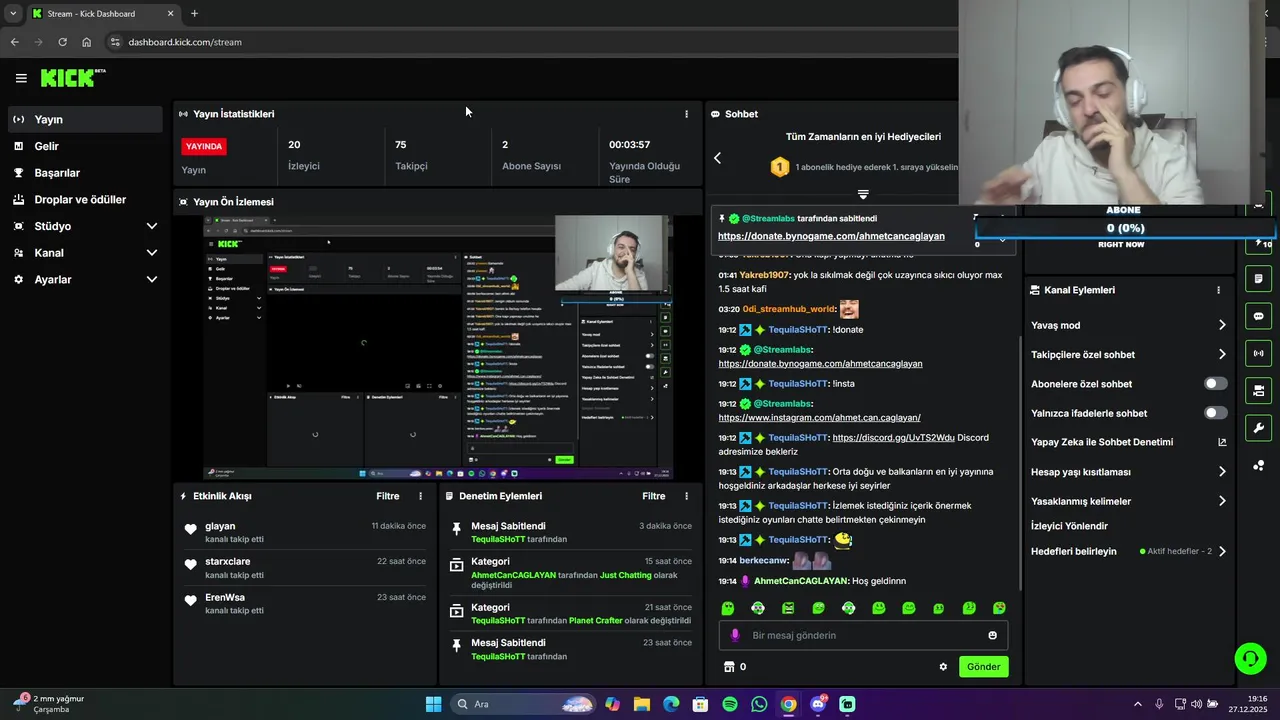Open Discord from the taskbar
This screenshot has width=1280, height=720.
(x=818, y=704)
